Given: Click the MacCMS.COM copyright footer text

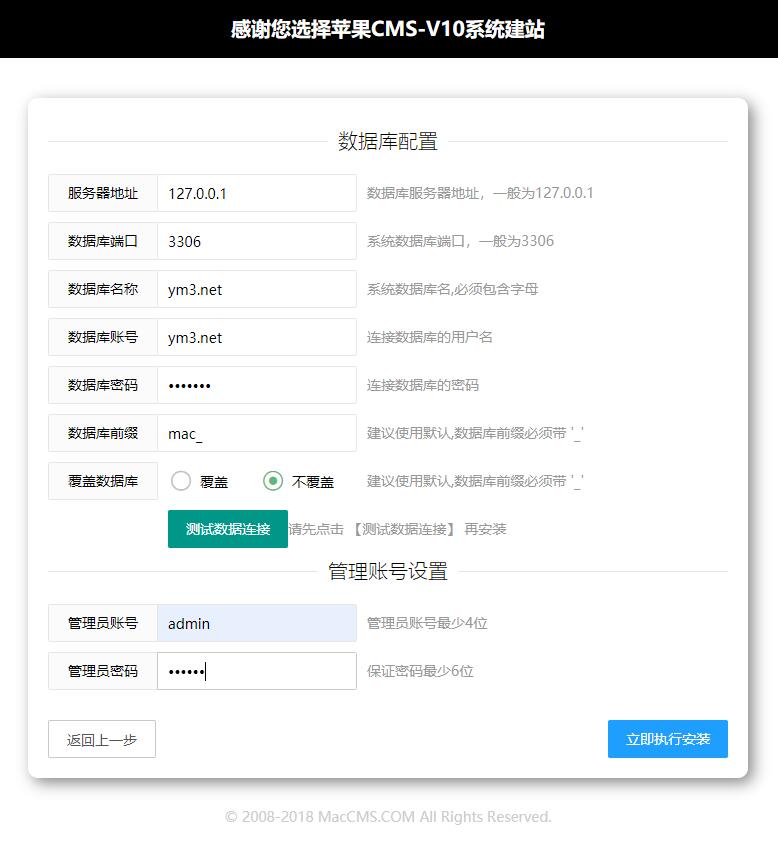Looking at the screenshot, I should (388, 817).
